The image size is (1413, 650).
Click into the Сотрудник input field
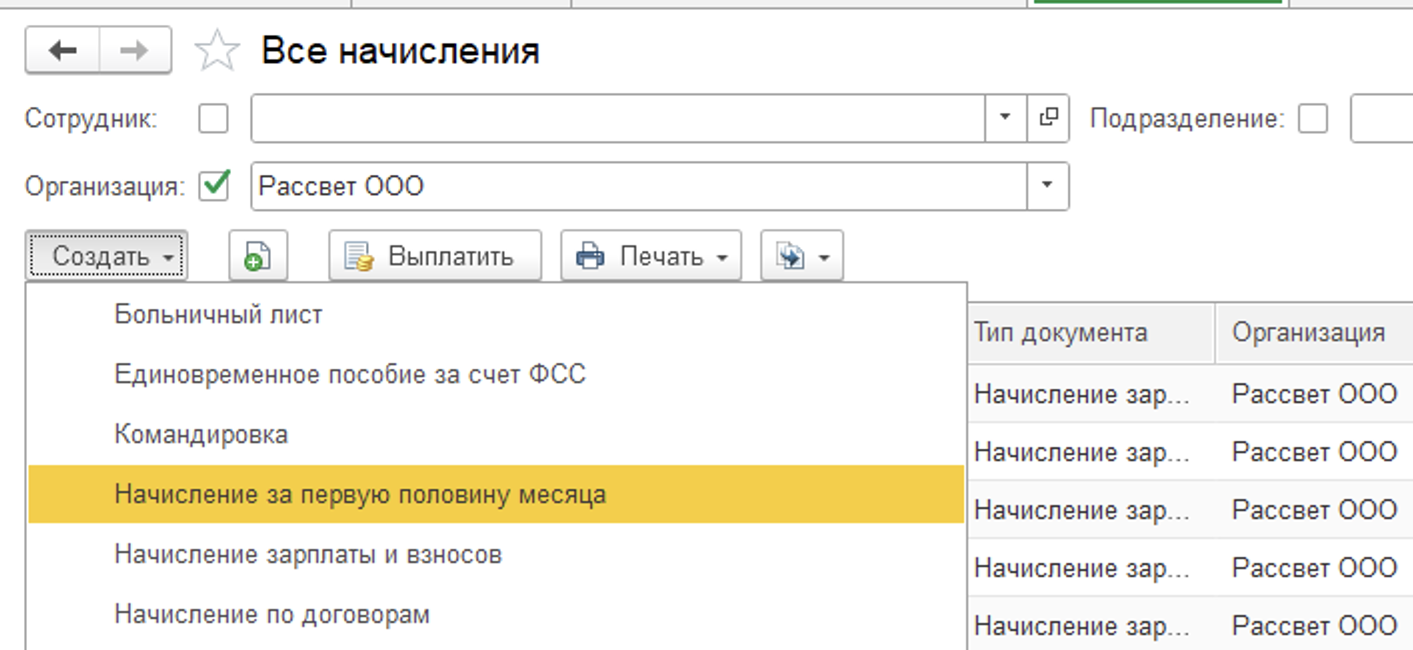coord(619,119)
